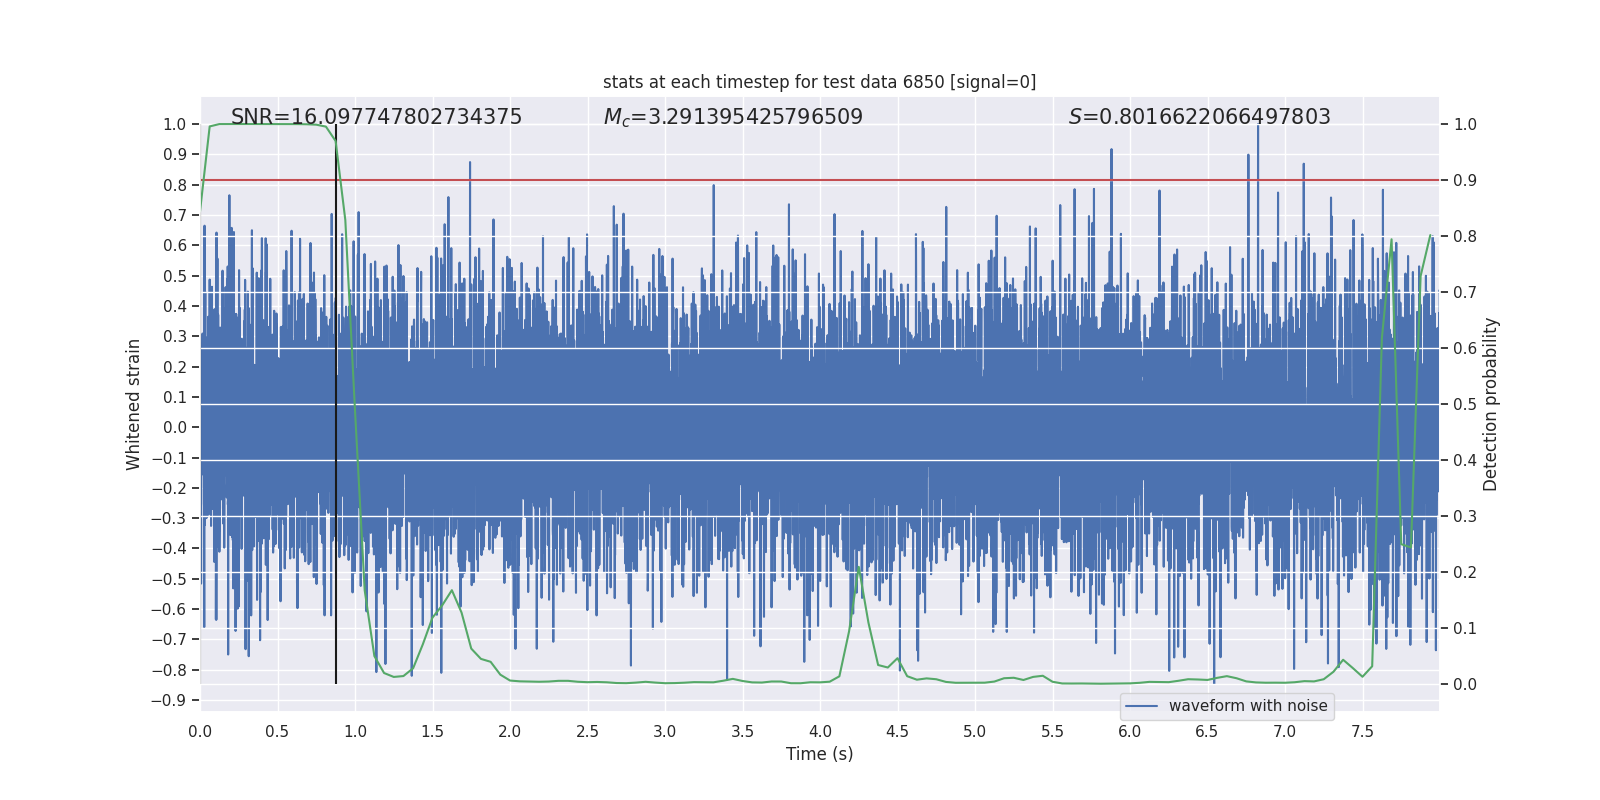Click the green curve bump near 1.6 seconds
This screenshot has width=1600, height=800.
[x=452, y=591]
